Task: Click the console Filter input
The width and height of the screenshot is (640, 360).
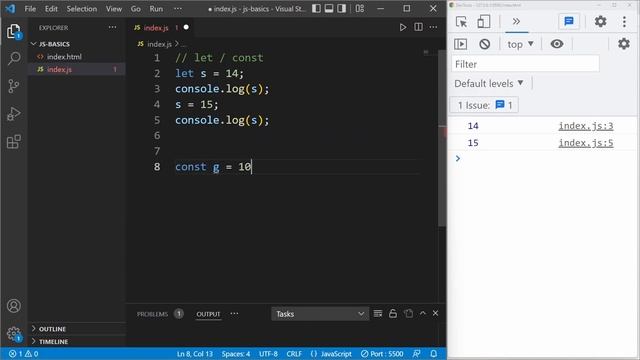Action: 525,64
